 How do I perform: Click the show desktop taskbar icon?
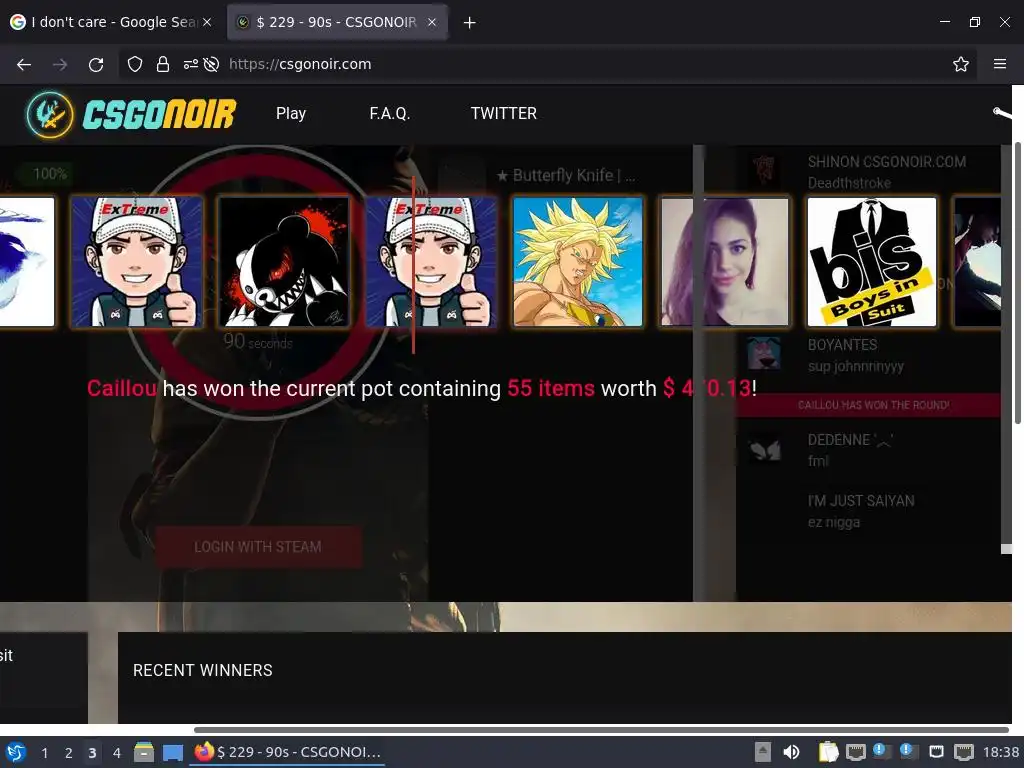click(173, 753)
